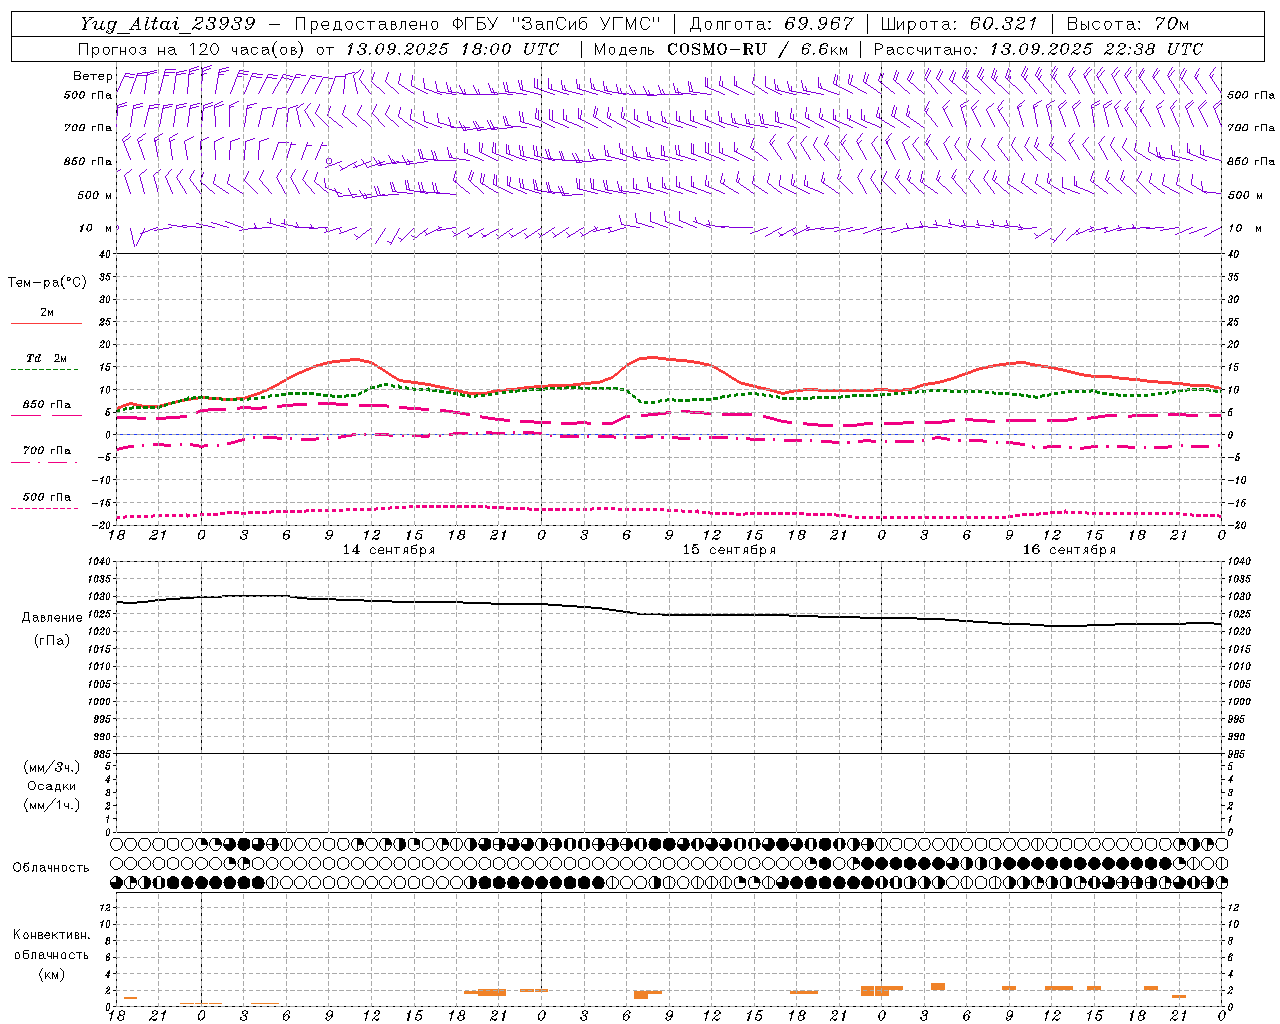Viewport: 1280px width, 1024px height.
Task: Click the Высота: 70м value
Action: (x=1128, y=24)
